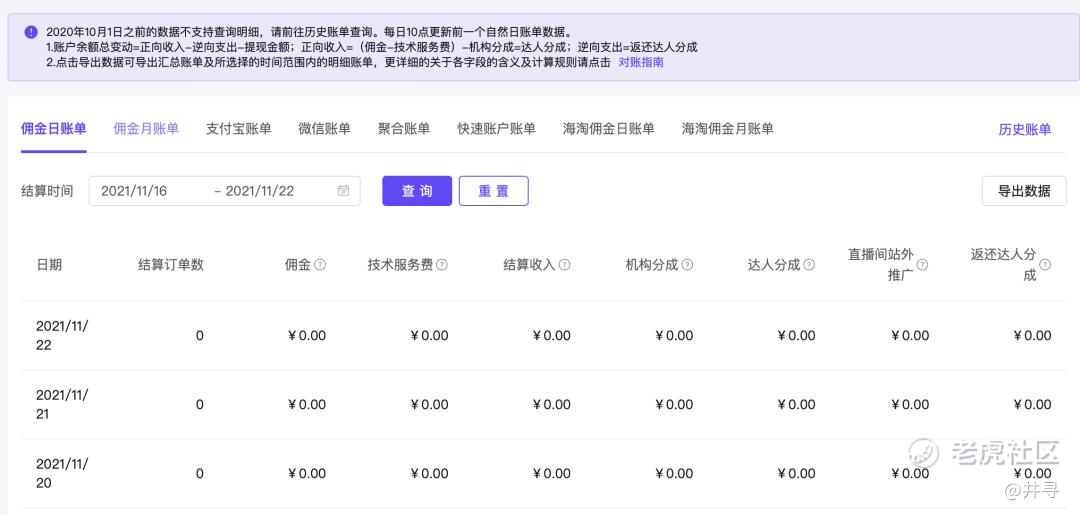The width and height of the screenshot is (1080, 515).
Task: Open the 支付宝账单 tab
Action: [238, 129]
